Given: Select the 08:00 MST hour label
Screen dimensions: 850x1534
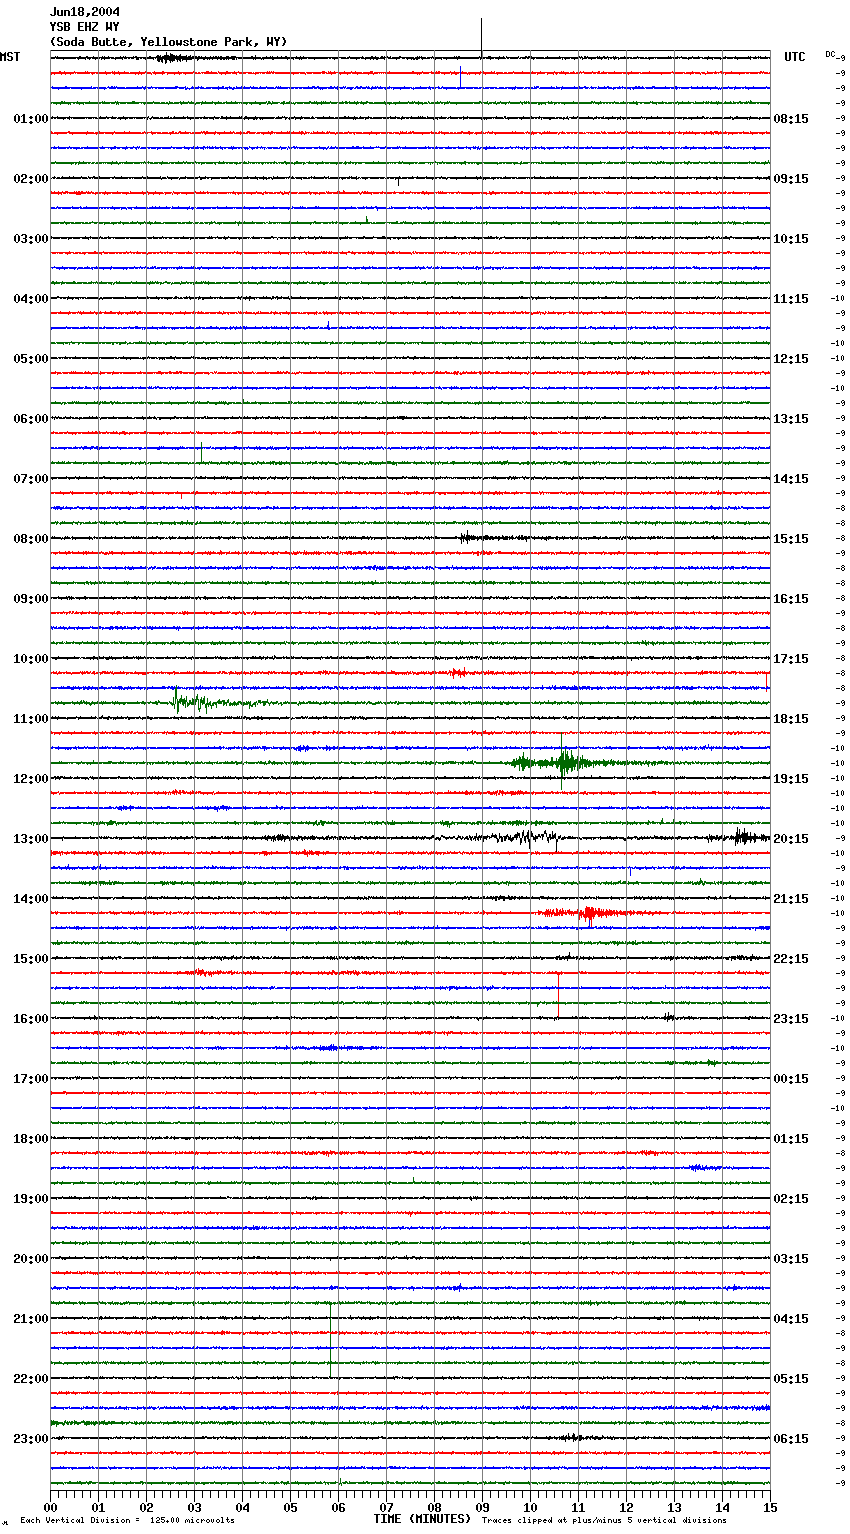Looking at the screenshot, I should (x=31, y=539).
